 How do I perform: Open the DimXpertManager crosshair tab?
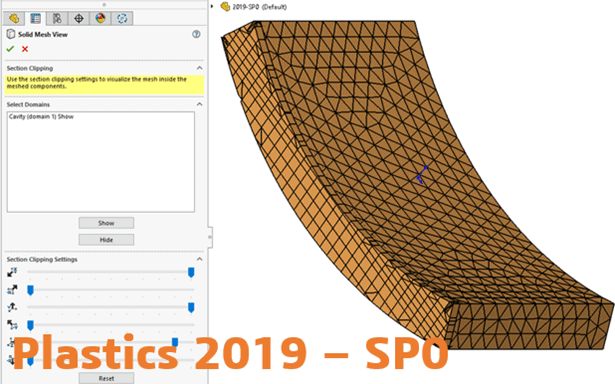[78, 18]
